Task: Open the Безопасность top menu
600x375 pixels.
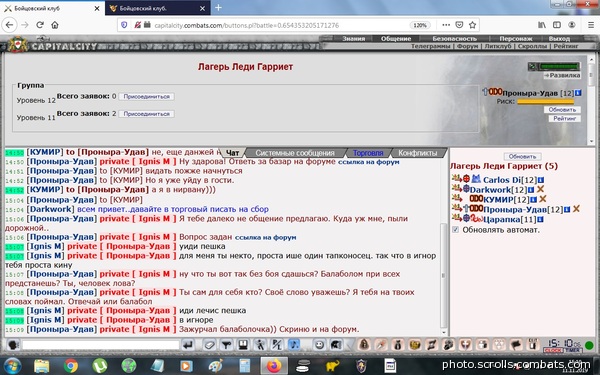Action: 454,38
